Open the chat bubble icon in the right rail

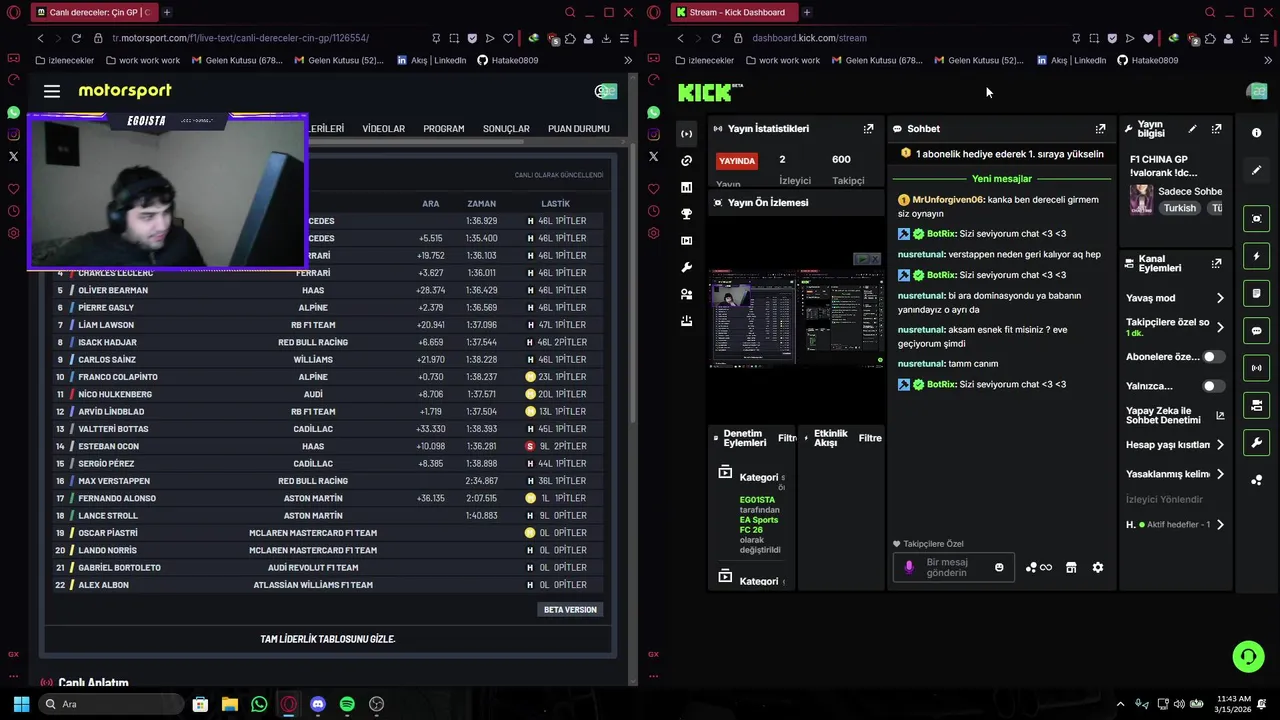tap(1257, 331)
